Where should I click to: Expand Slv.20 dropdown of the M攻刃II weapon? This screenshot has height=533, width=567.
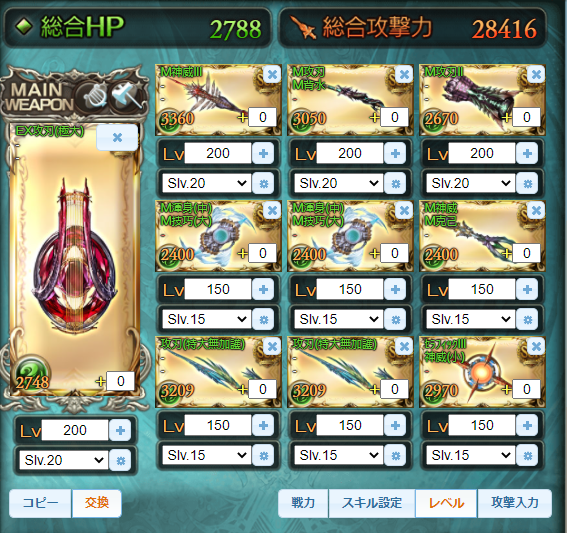coord(470,183)
